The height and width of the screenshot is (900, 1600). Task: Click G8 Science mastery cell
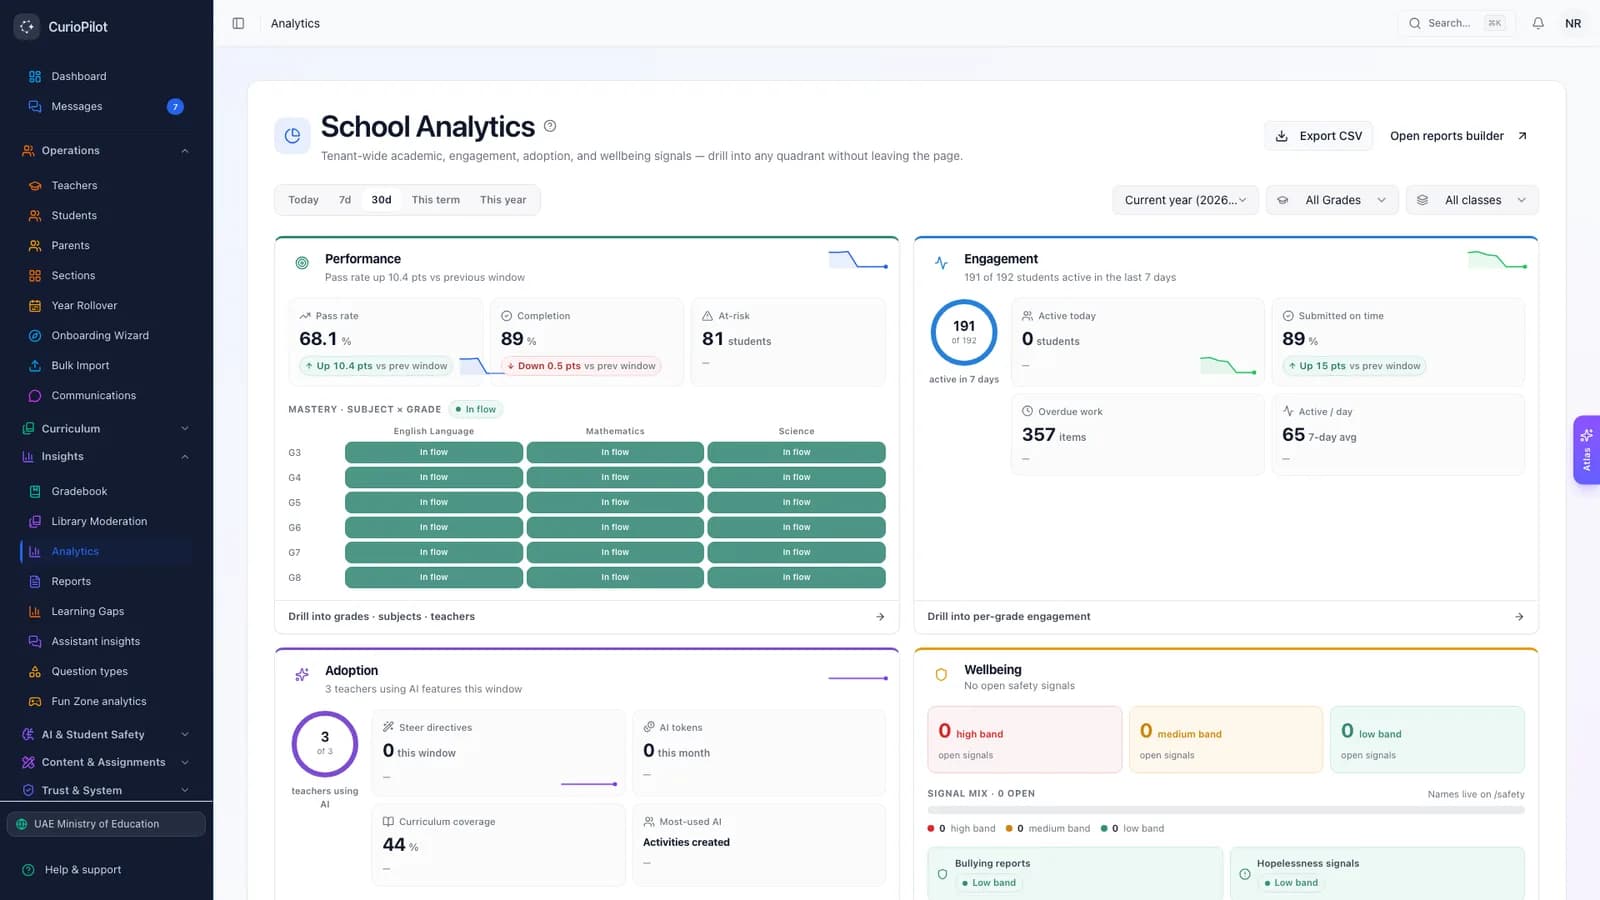pyautogui.click(x=796, y=577)
